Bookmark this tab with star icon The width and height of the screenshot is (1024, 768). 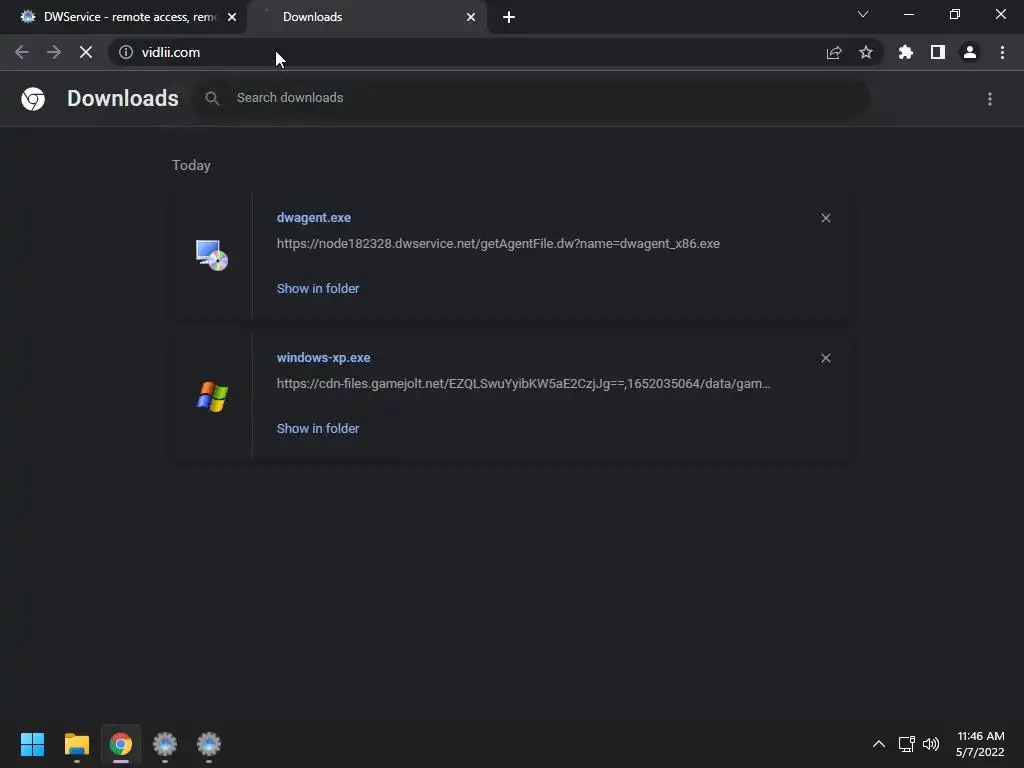pos(866,52)
